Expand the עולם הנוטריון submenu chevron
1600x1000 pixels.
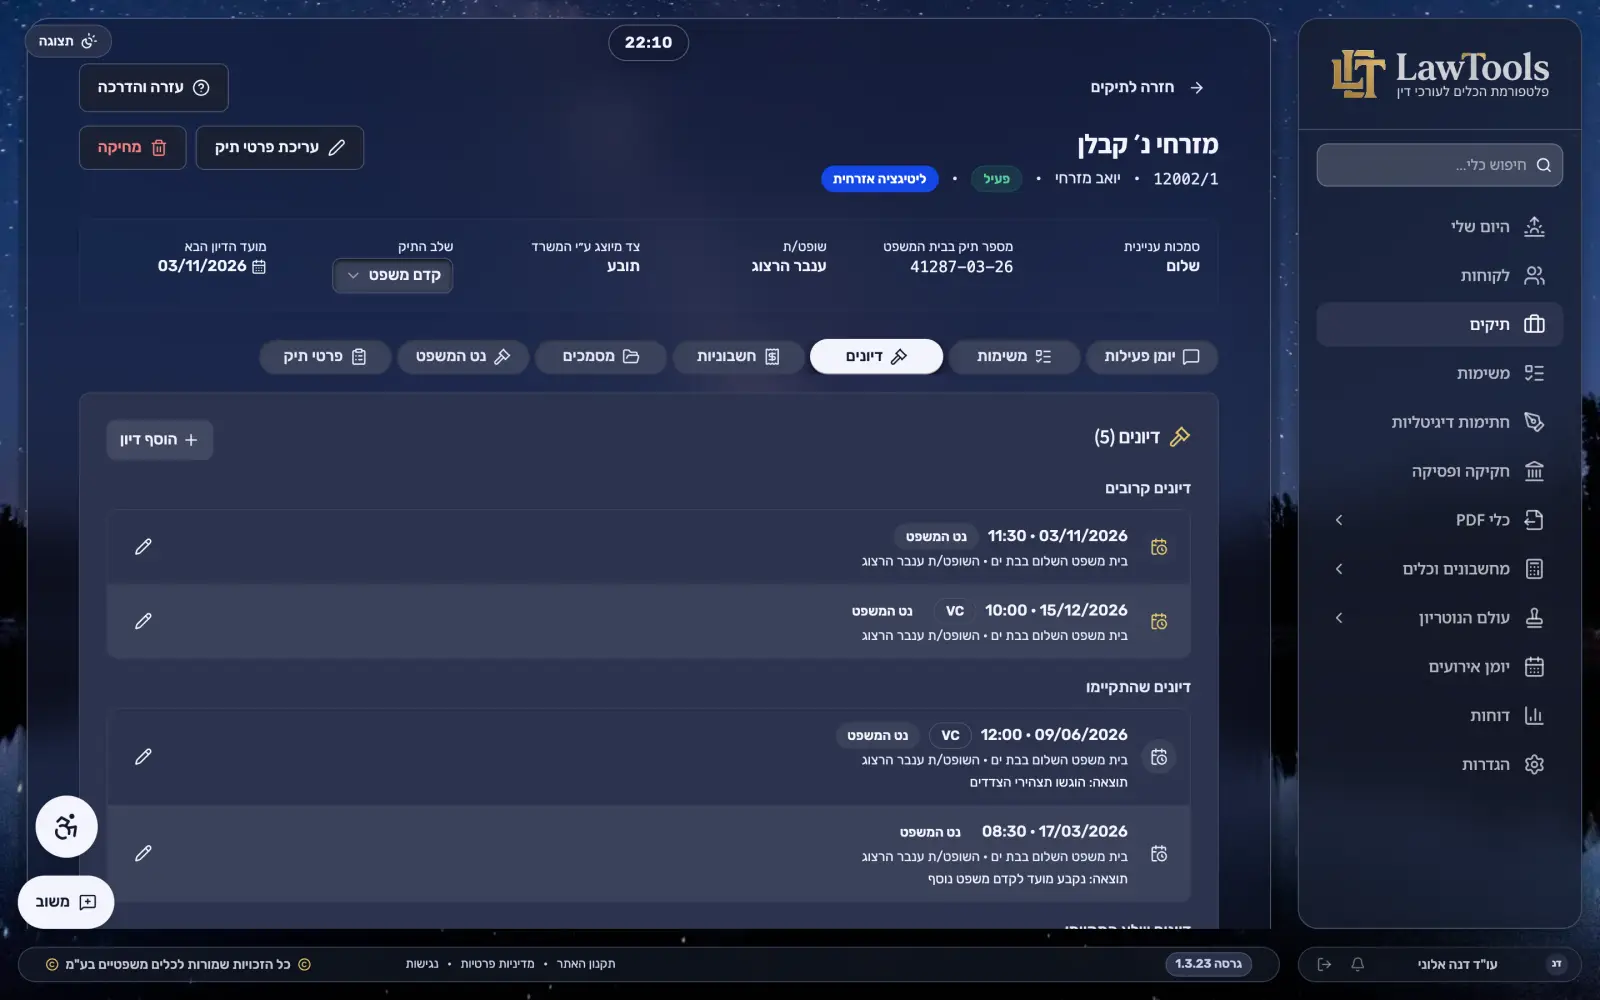click(x=1339, y=618)
